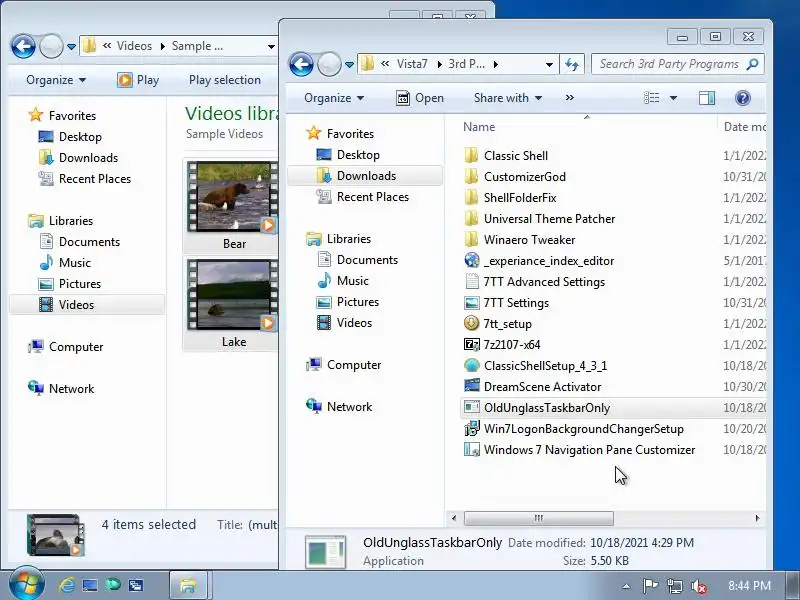The height and width of the screenshot is (600, 800).
Task: Expand toolbar overflow chevron
Action: click(x=570, y=97)
